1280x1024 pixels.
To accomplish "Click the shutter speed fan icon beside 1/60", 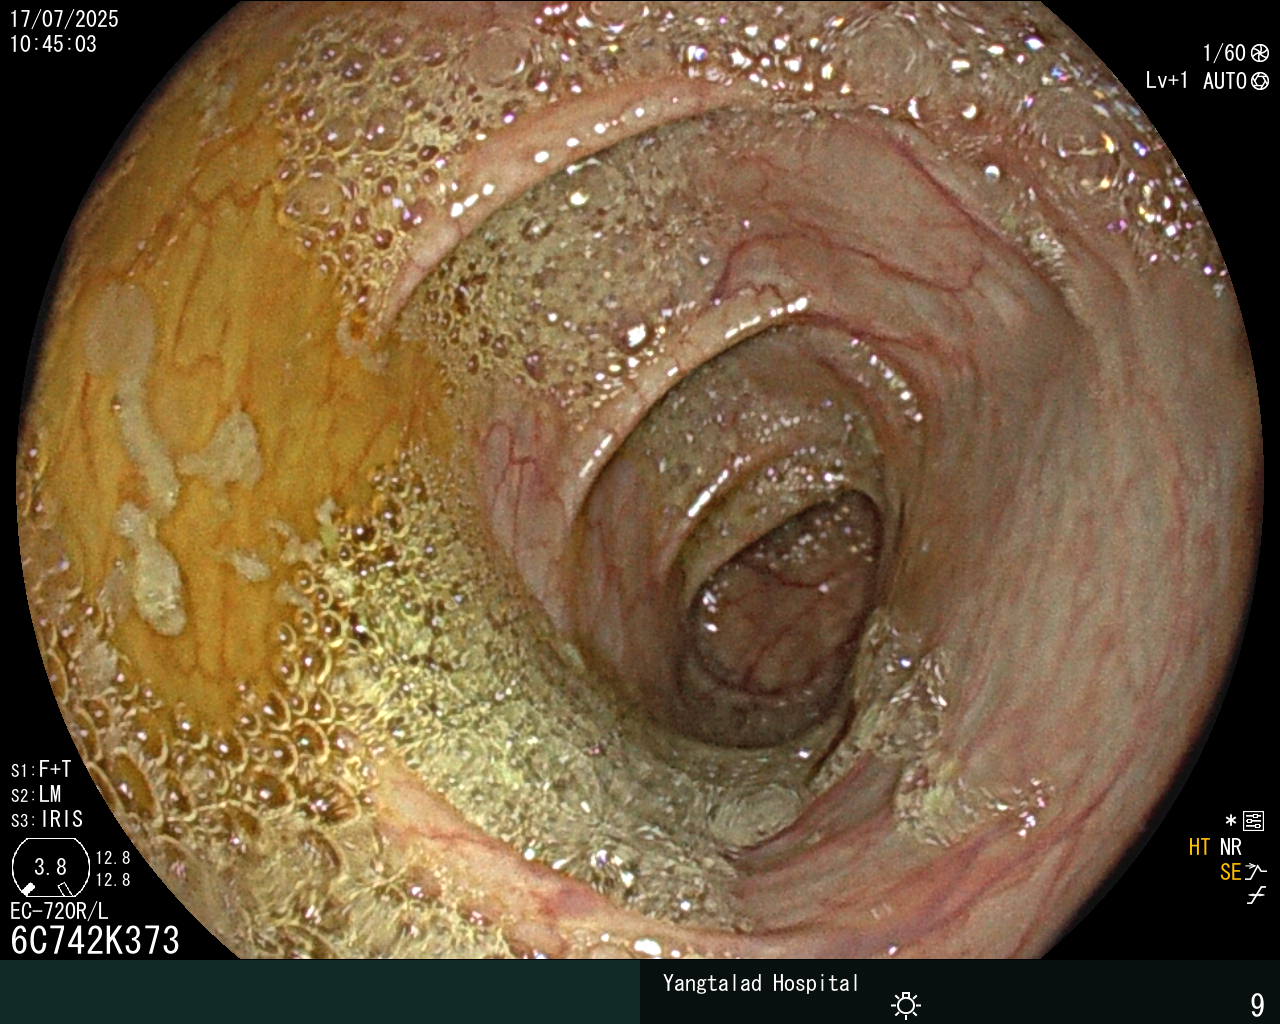I will (1260, 53).
